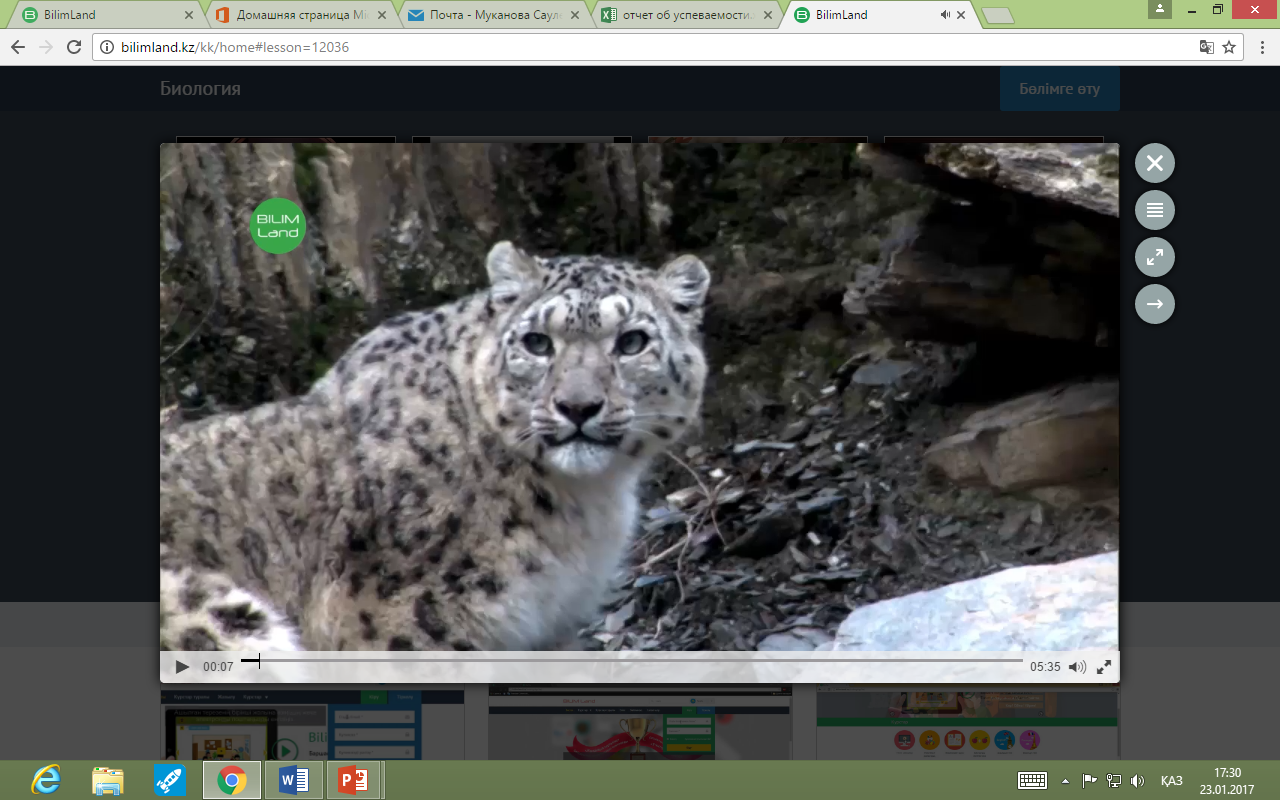Click the video progress bar
The height and width of the screenshot is (800, 1280).
[x=632, y=661]
